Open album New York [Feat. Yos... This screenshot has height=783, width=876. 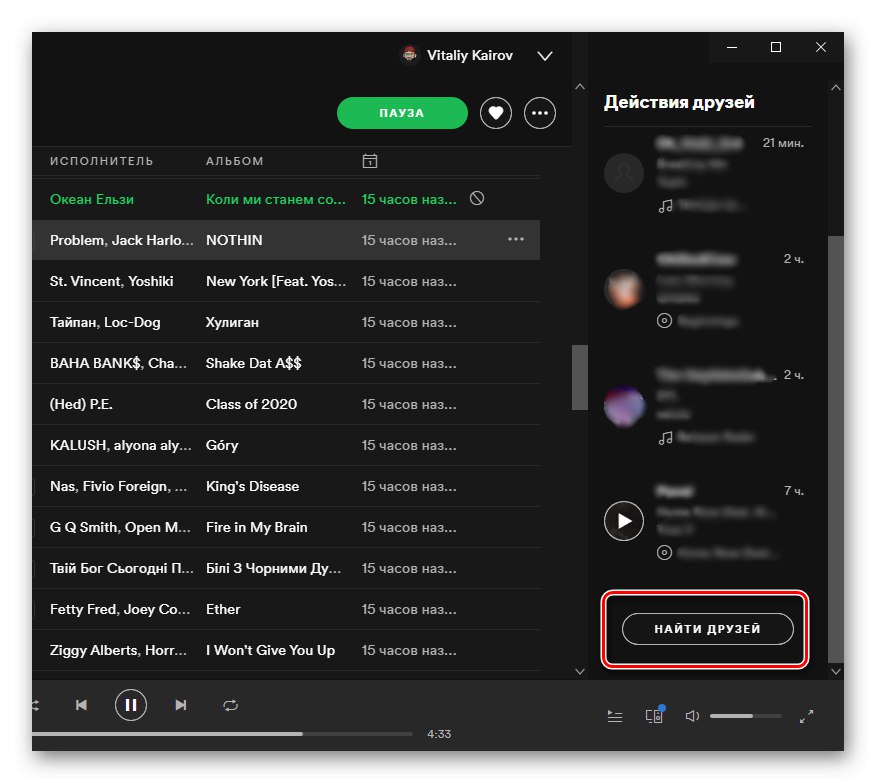coord(276,281)
